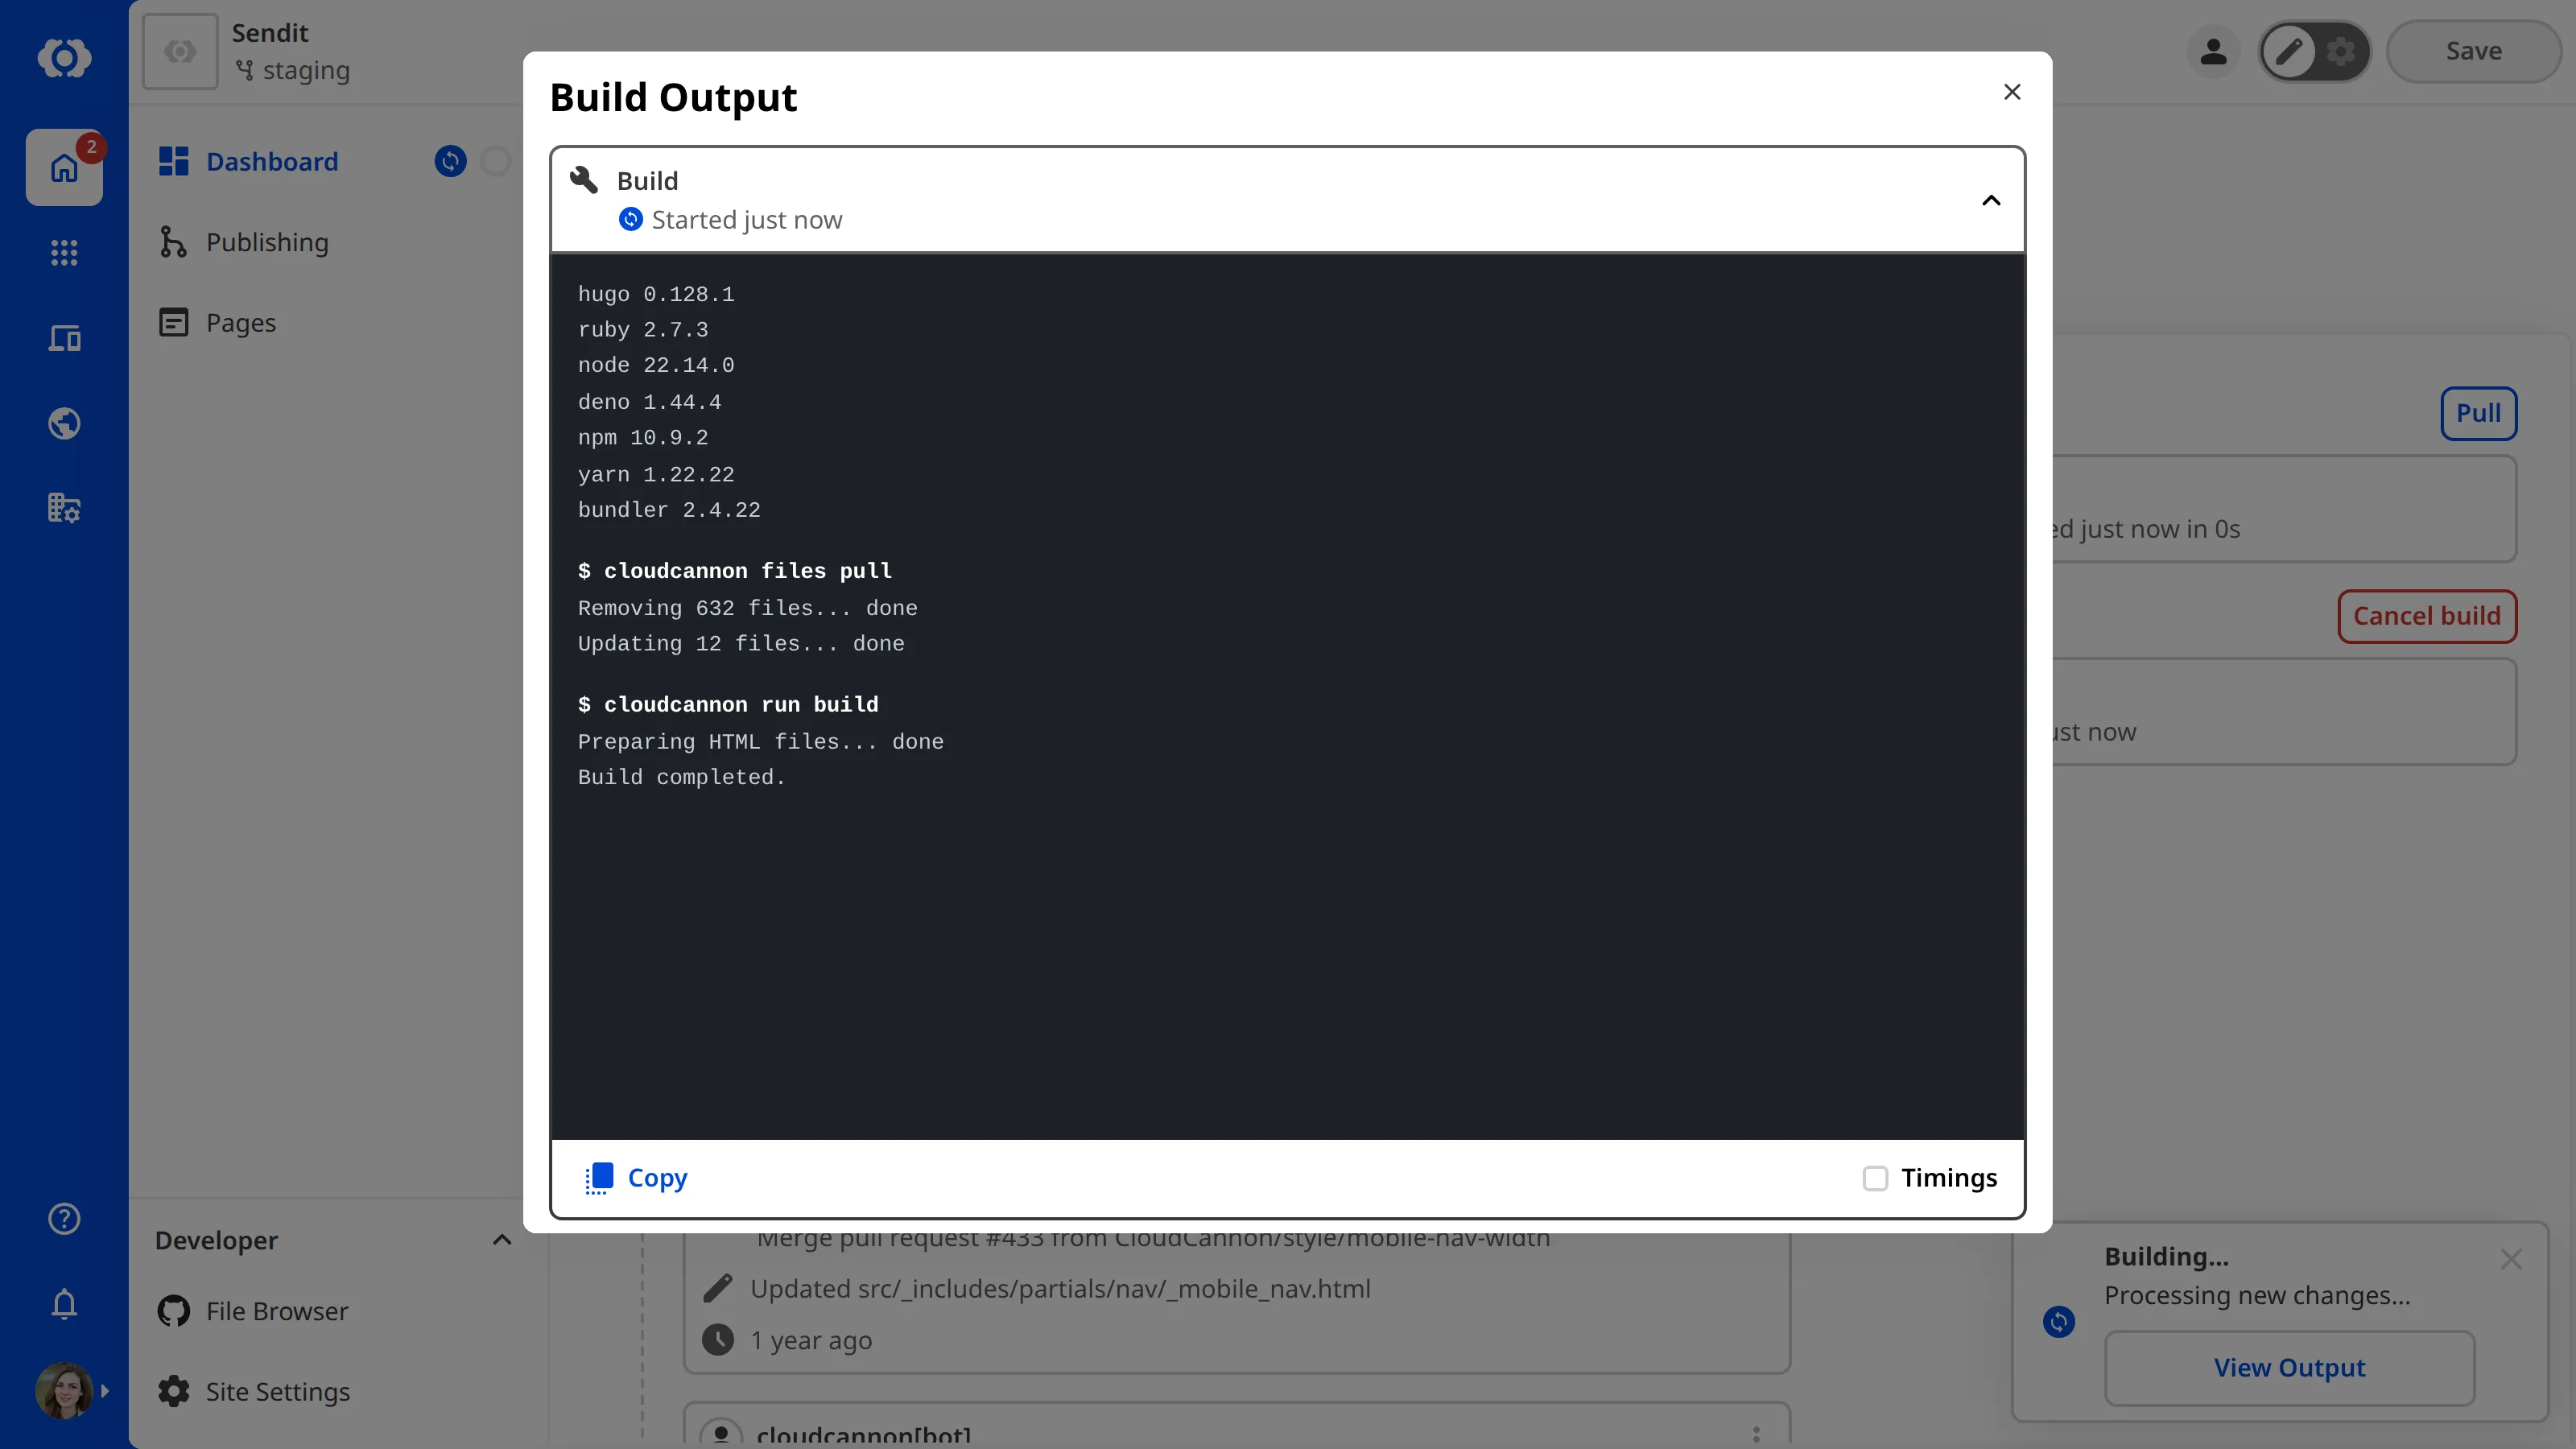Collapse the Build section chevron

pyautogui.click(x=1991, y=200)
